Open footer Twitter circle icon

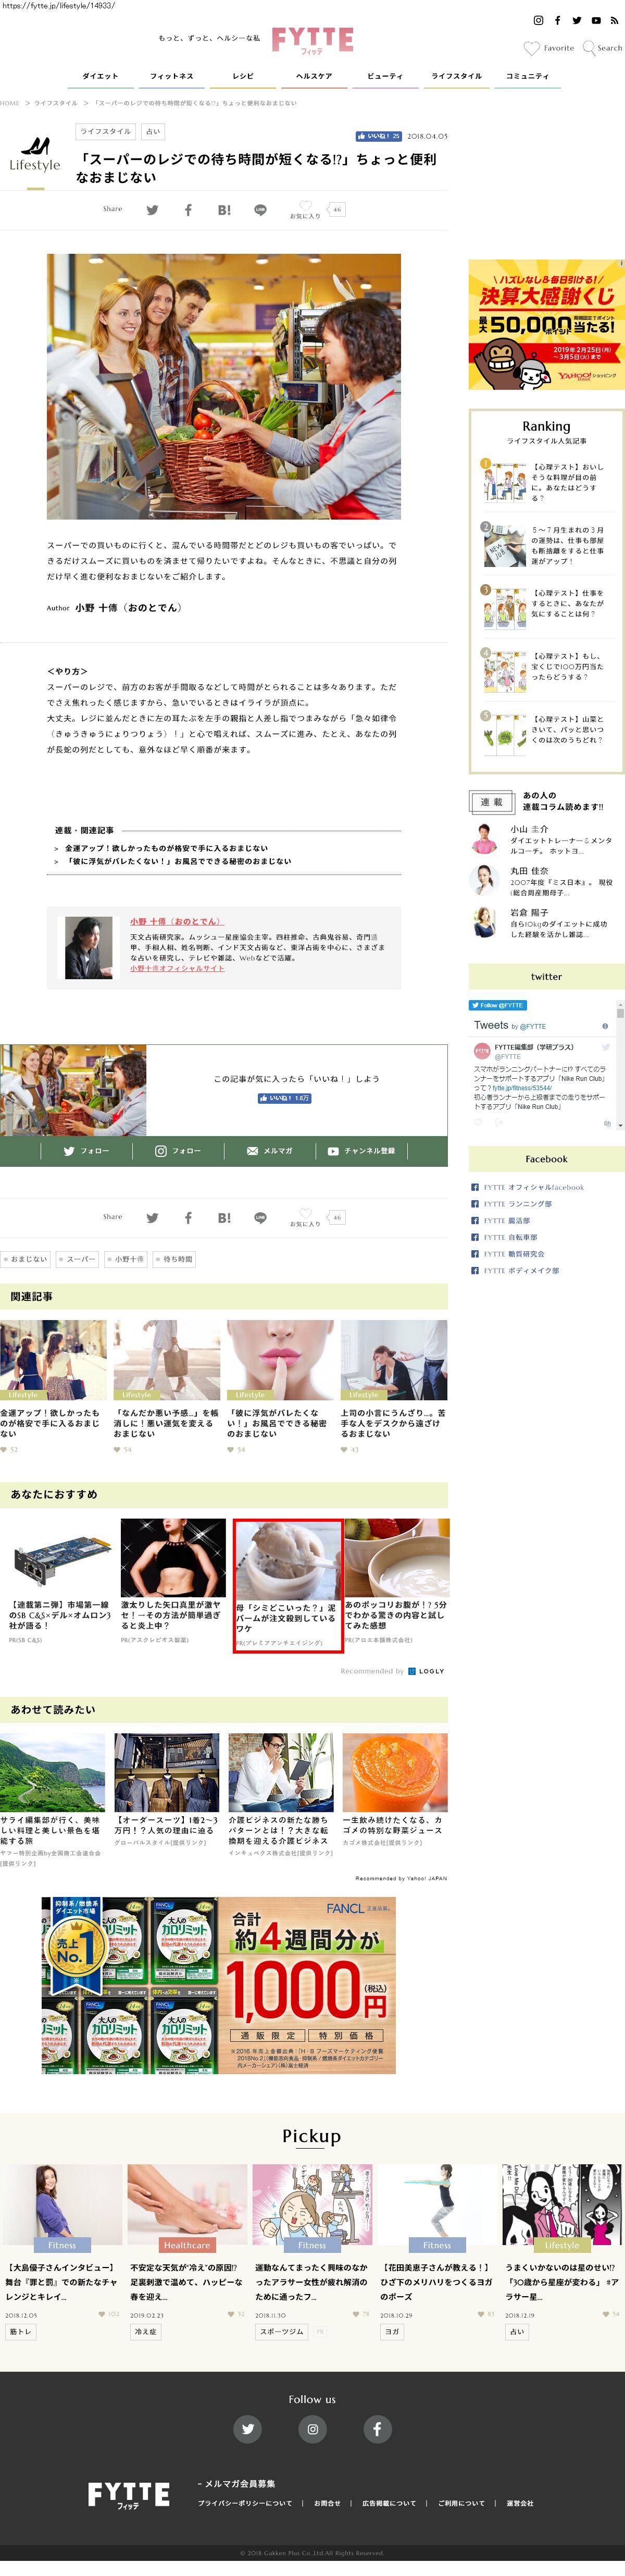(x=248, y=2429)
